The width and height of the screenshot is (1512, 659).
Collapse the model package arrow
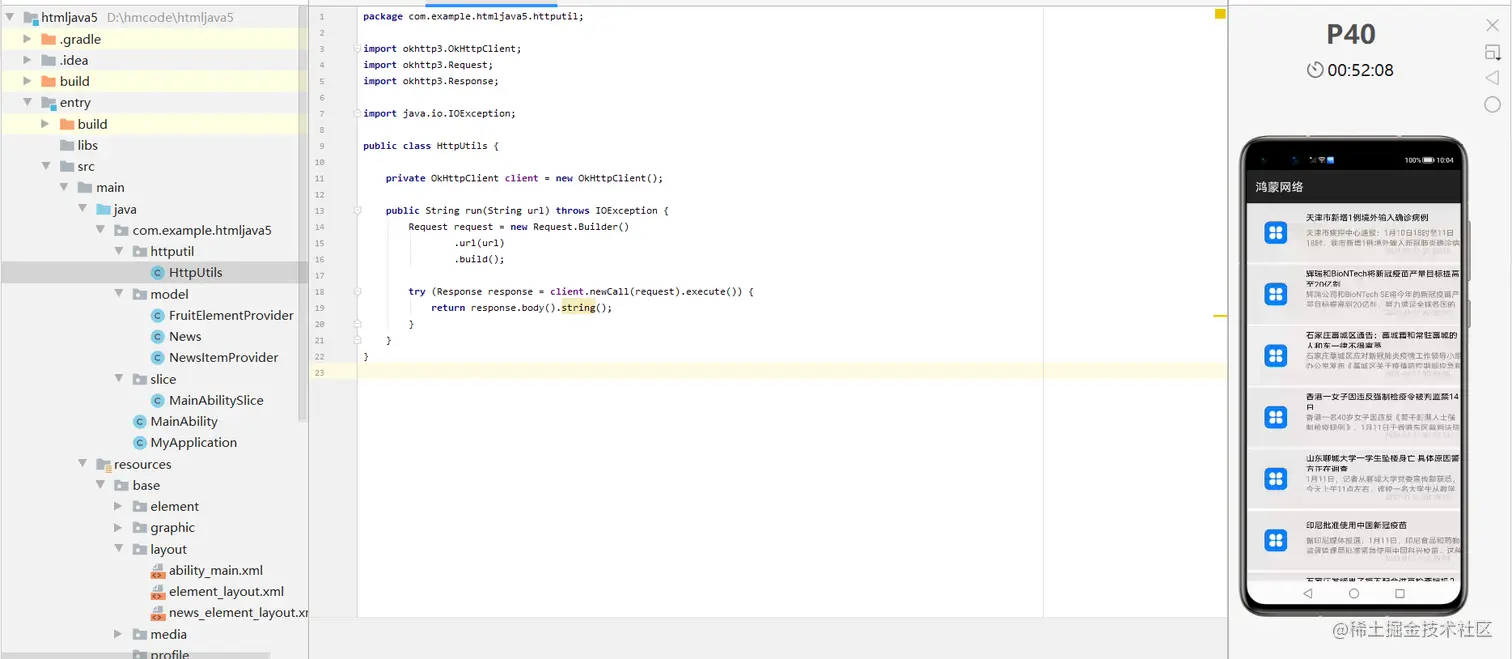(x=118, y=294)
